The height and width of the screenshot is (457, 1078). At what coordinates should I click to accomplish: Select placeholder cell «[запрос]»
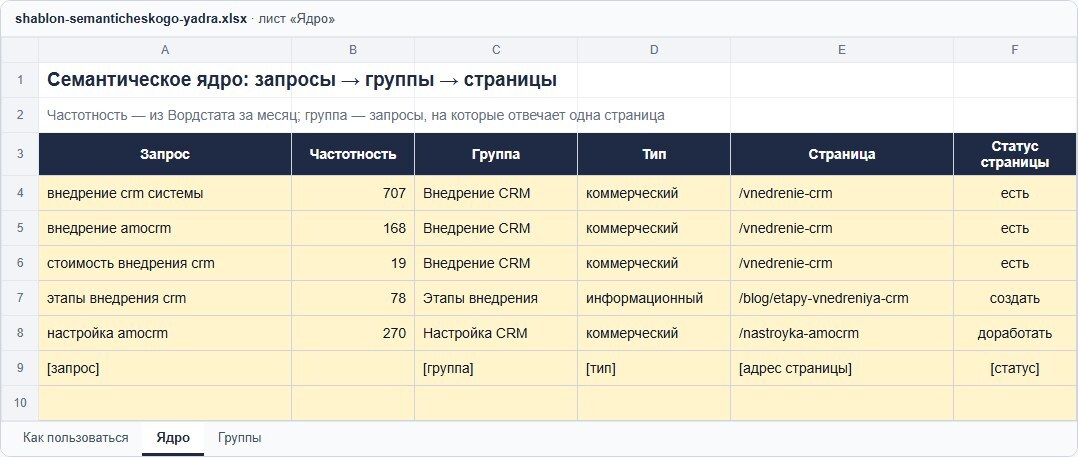coord(165,368)
